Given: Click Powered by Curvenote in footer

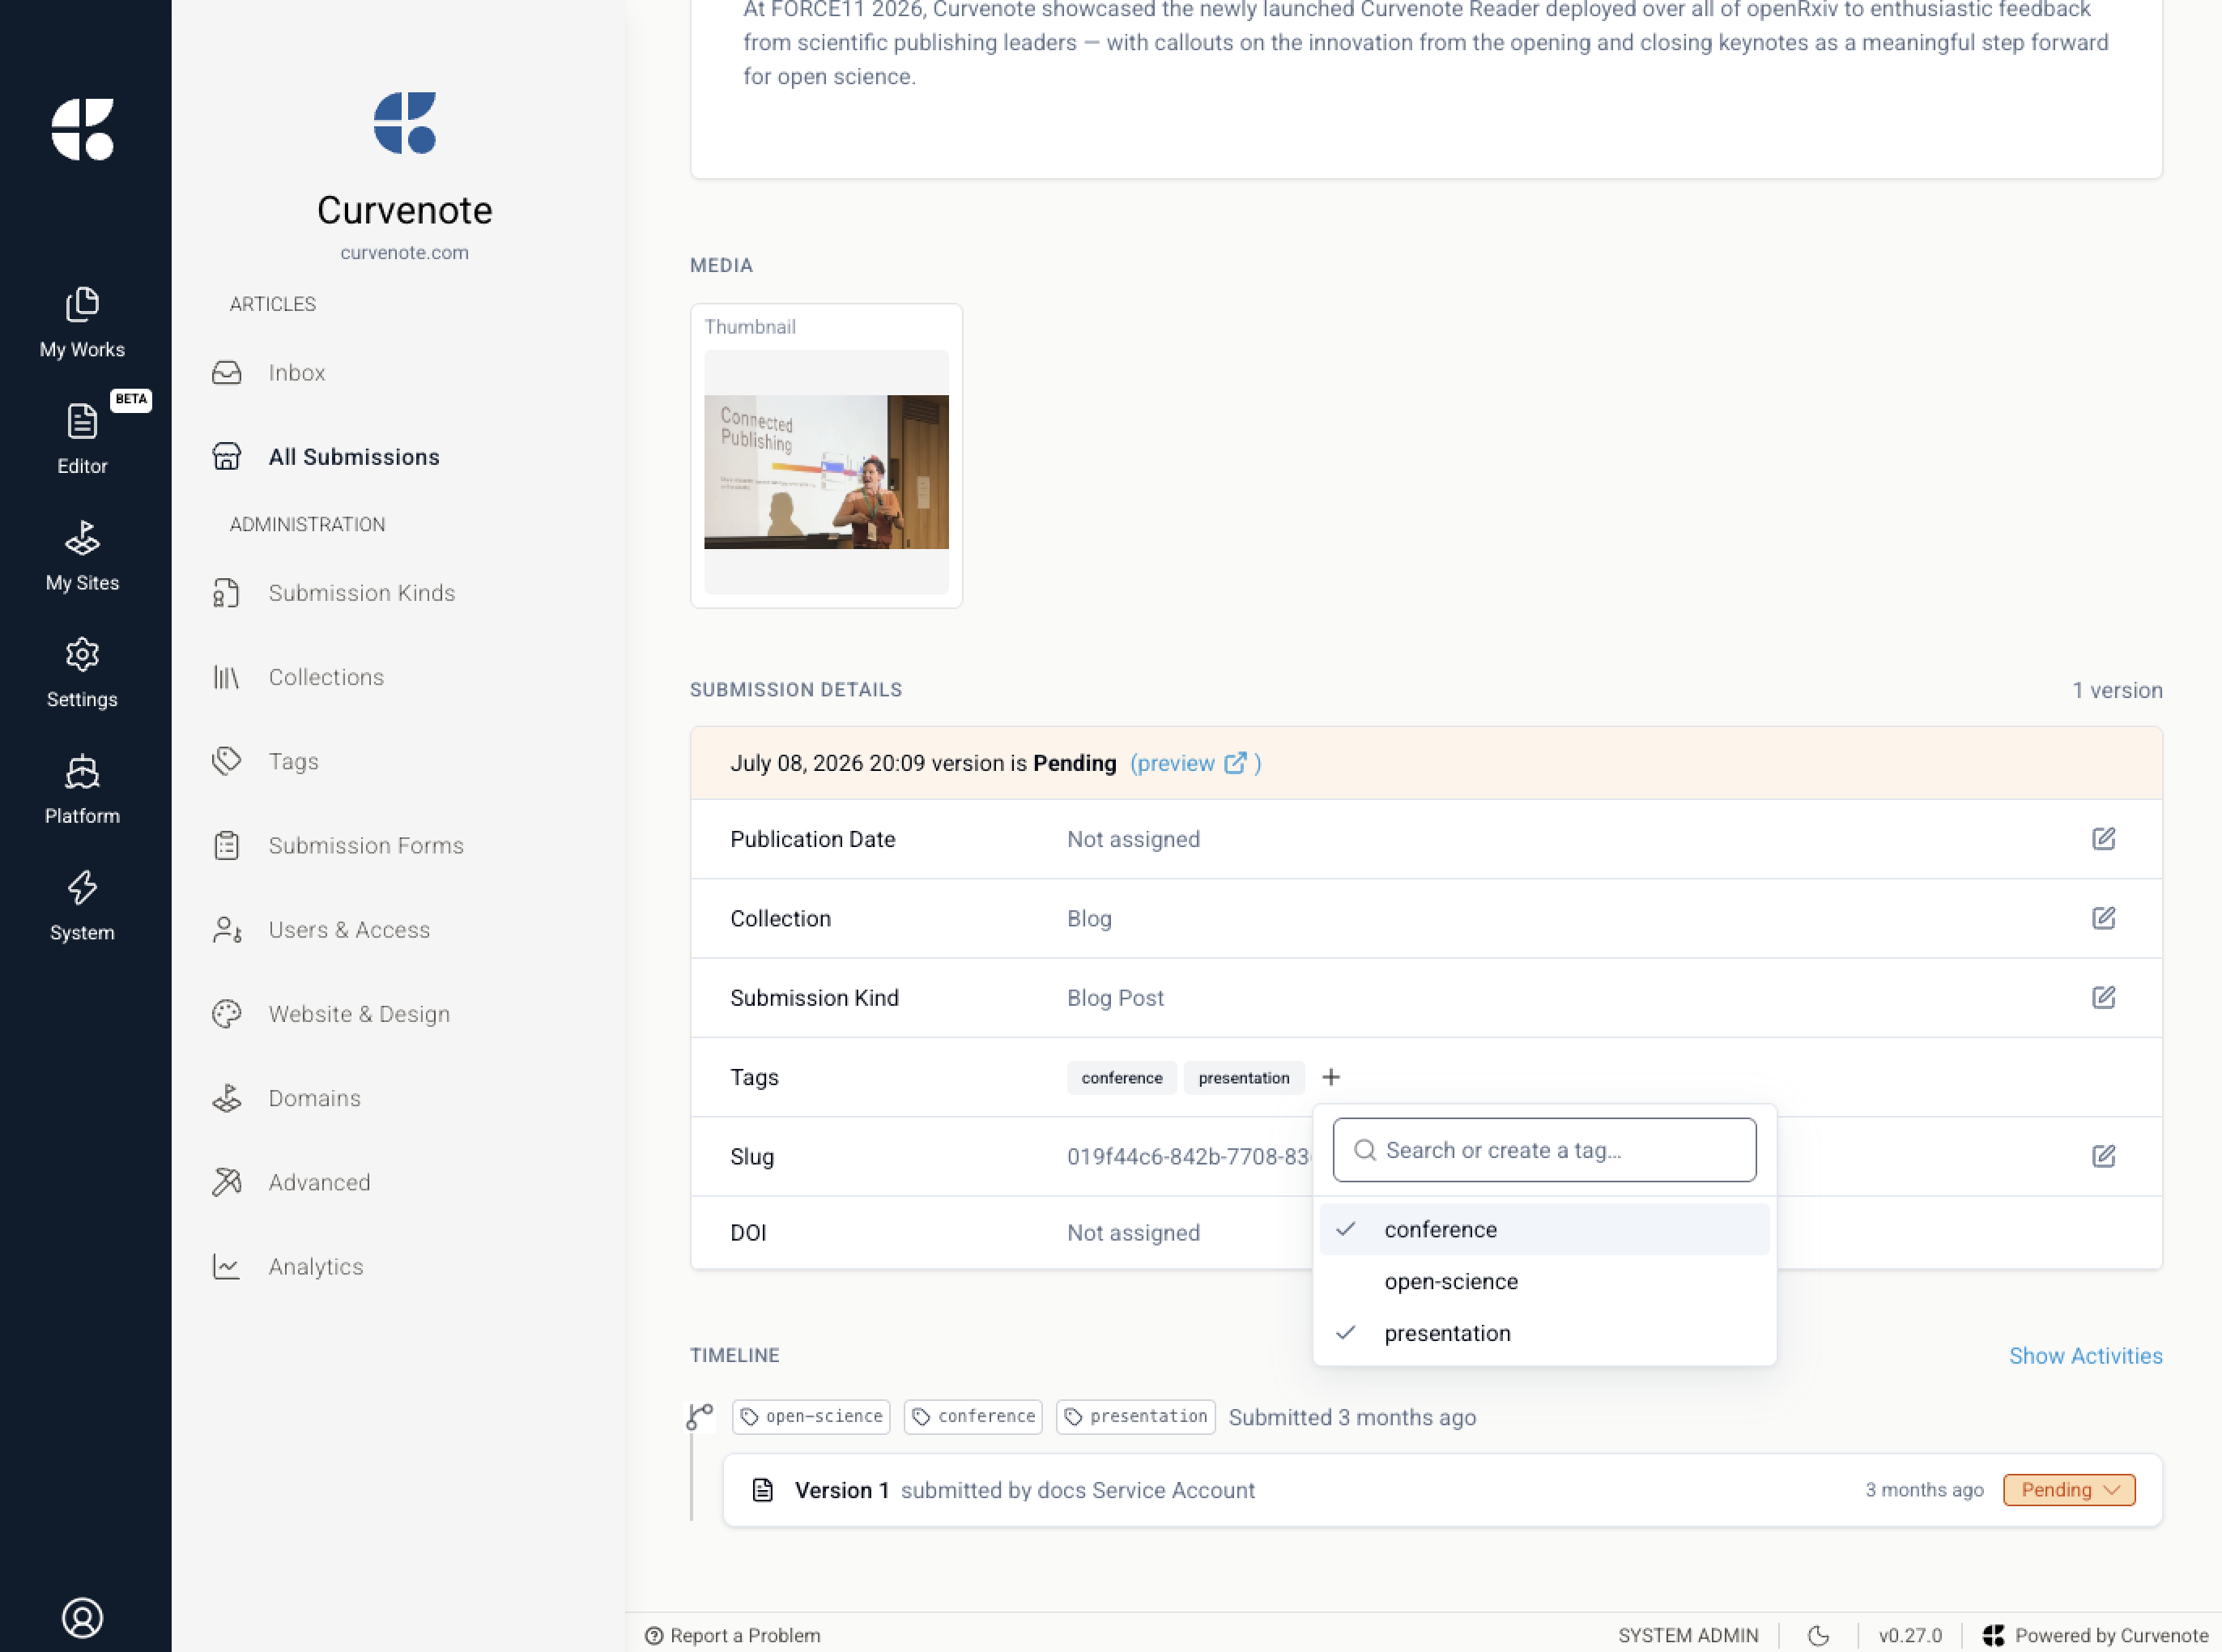Looking at the screenshot, I should [x=2095, y=1635].
